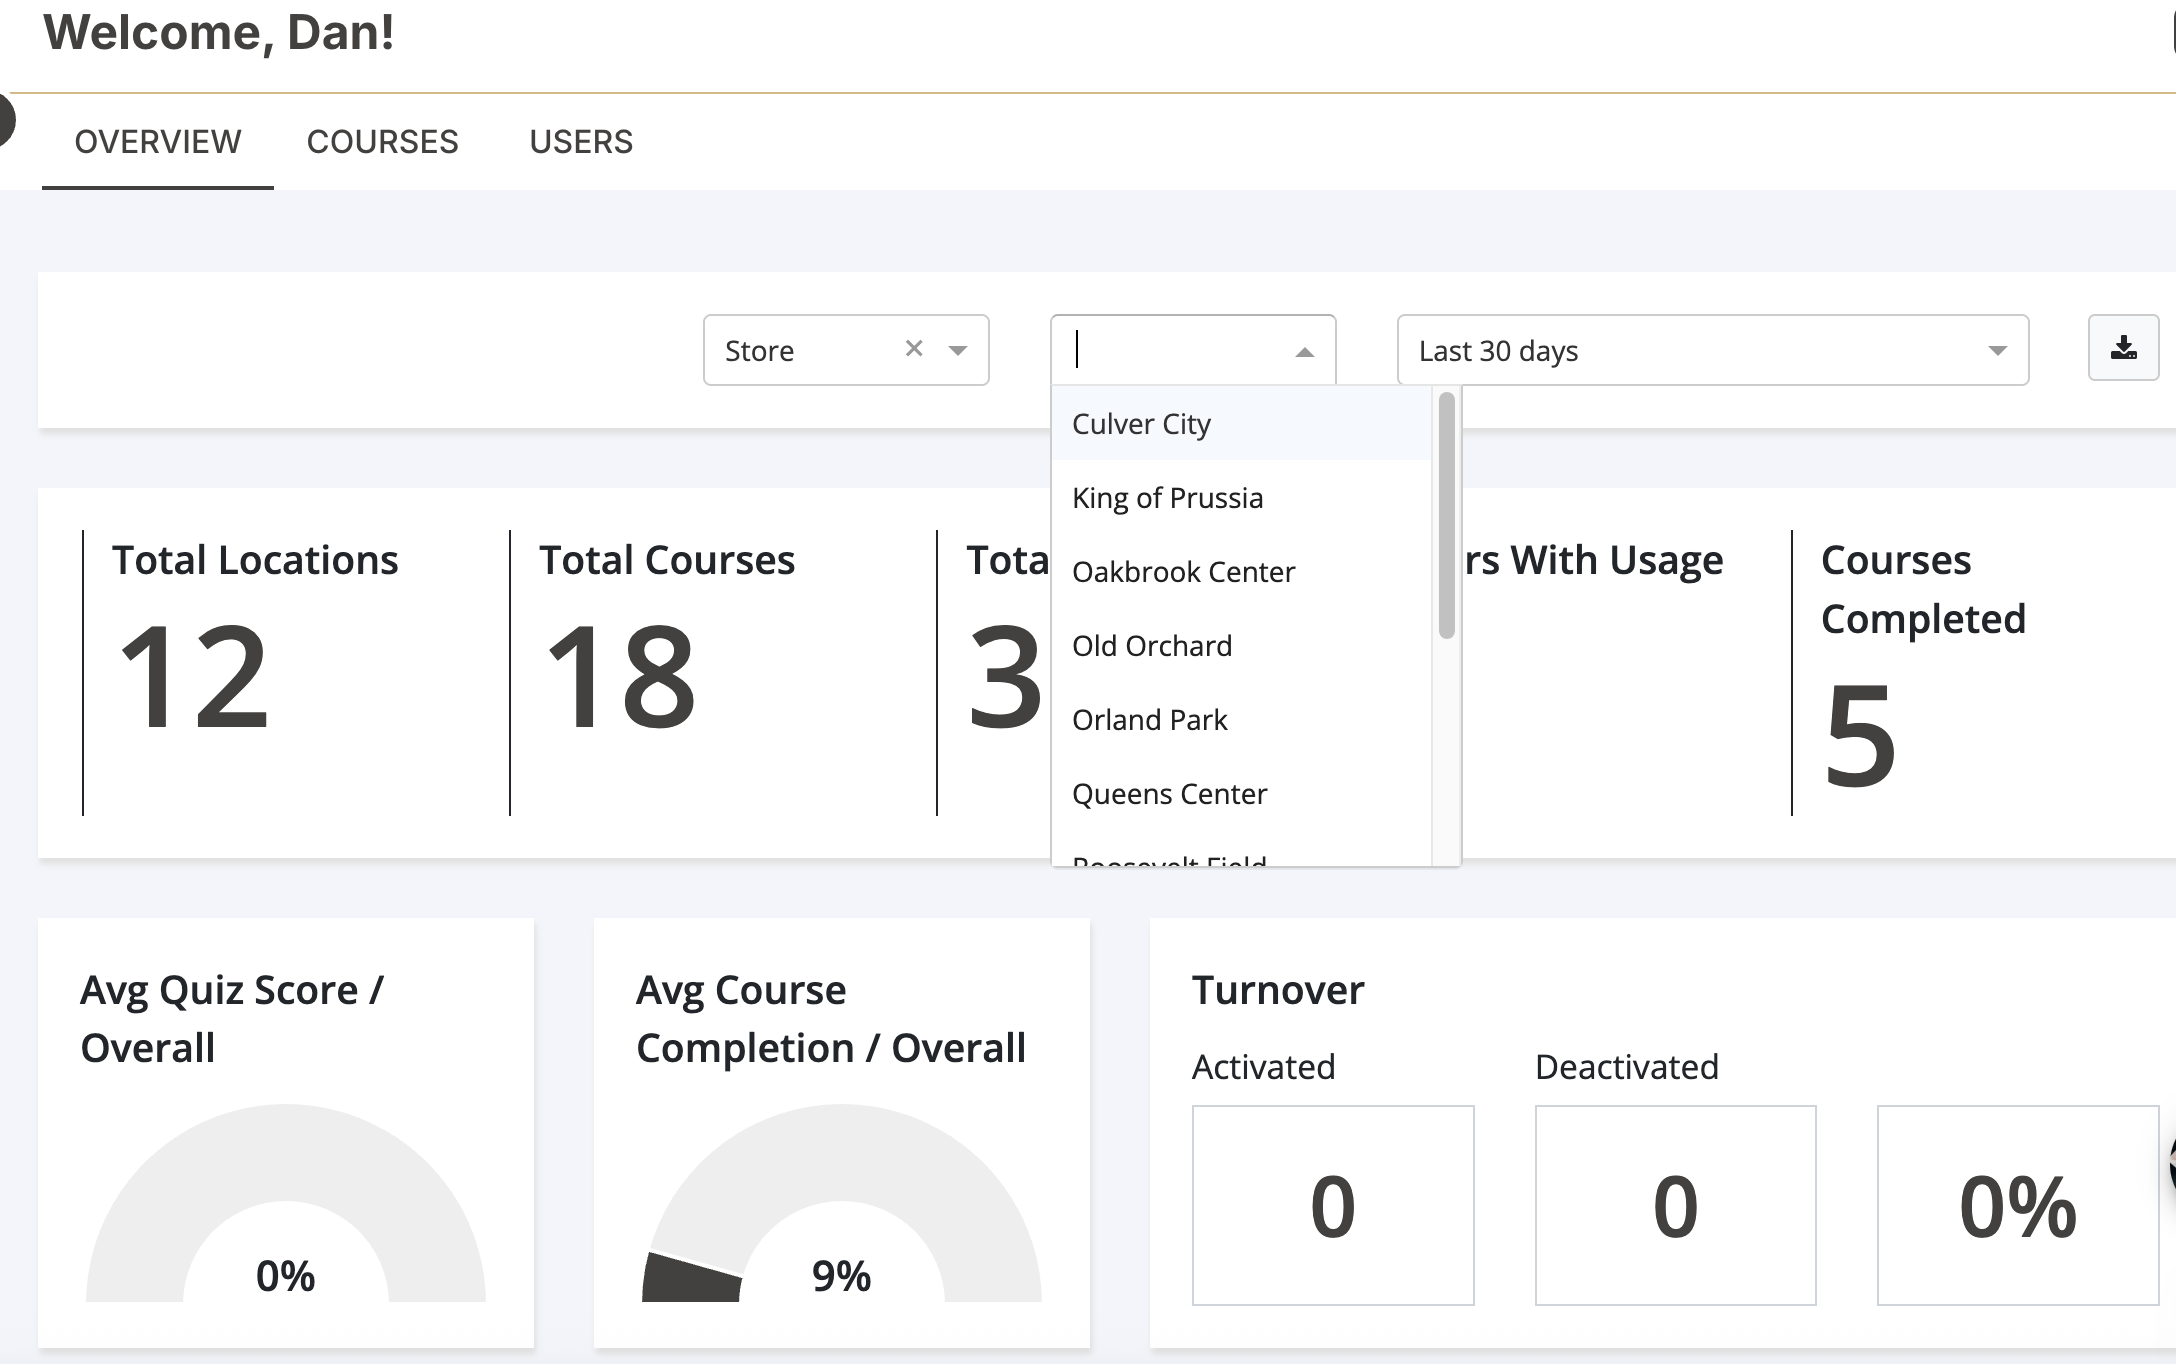Open the Last 30 days dropdown

[x=1712, y=350]
